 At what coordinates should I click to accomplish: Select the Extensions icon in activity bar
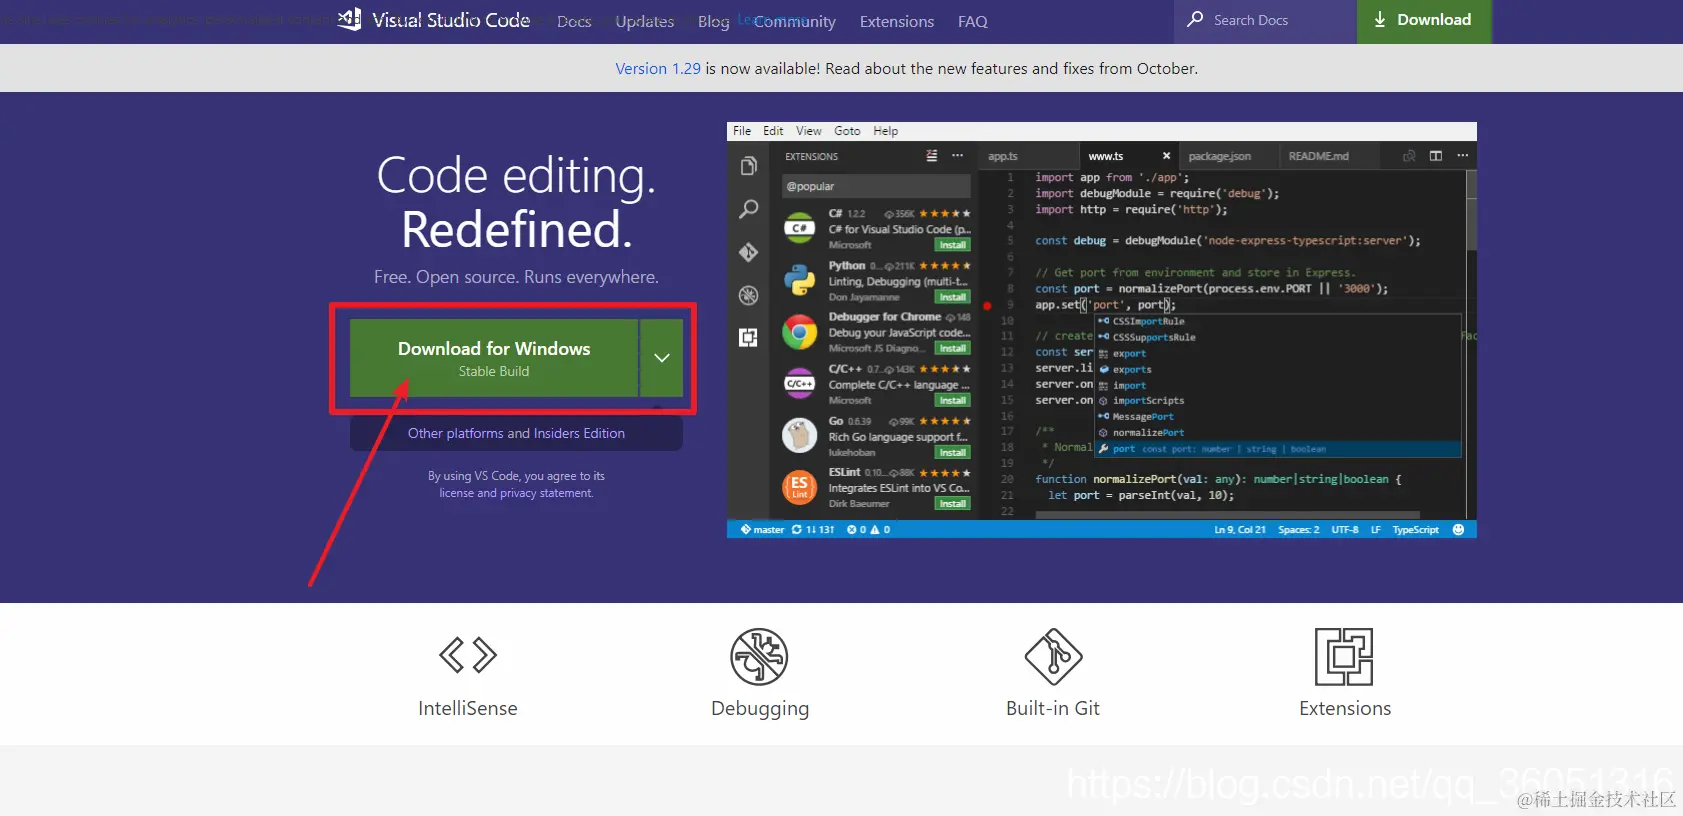tap(748, 338)
